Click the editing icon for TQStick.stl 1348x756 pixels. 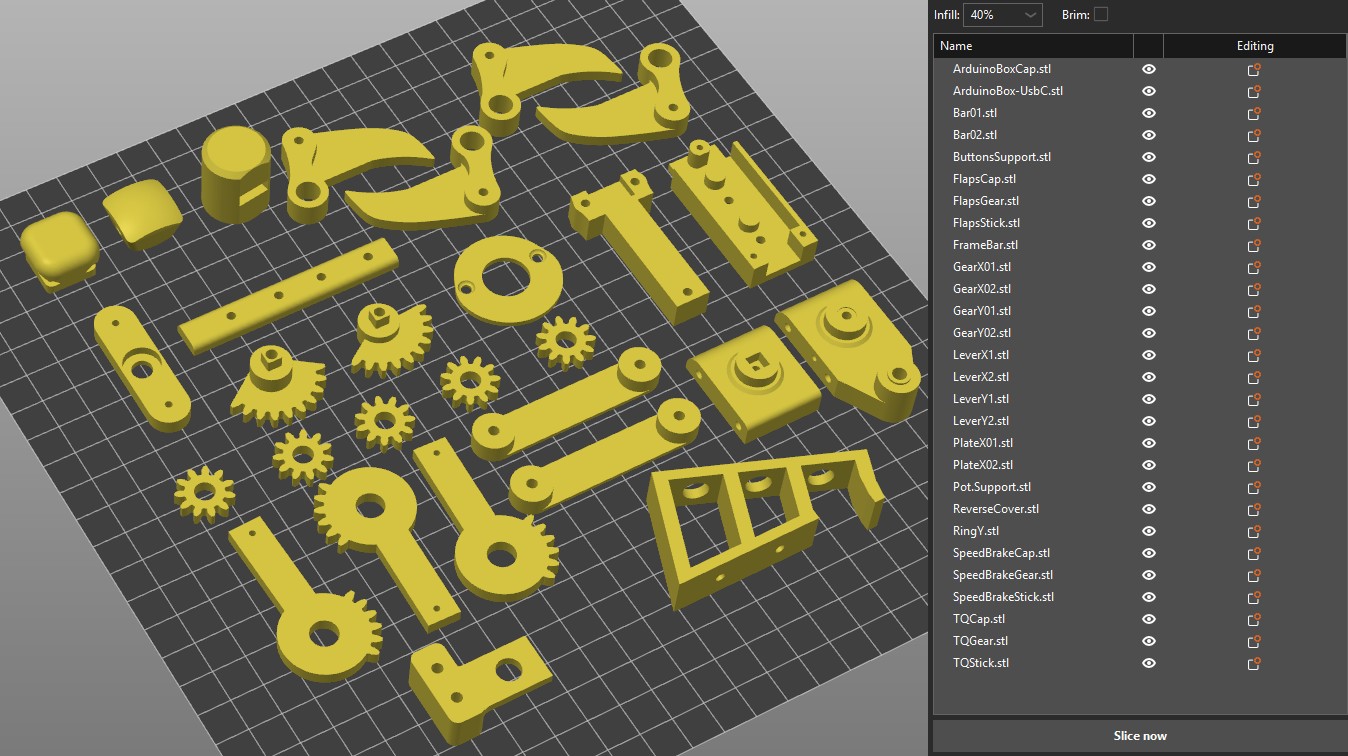[x=1253, y=663]
